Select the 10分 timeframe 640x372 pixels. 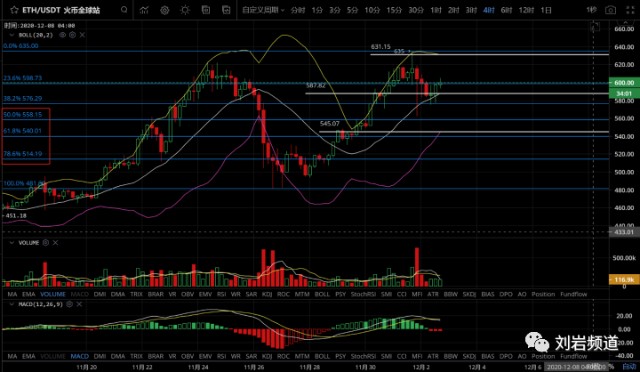click(372, 10)
